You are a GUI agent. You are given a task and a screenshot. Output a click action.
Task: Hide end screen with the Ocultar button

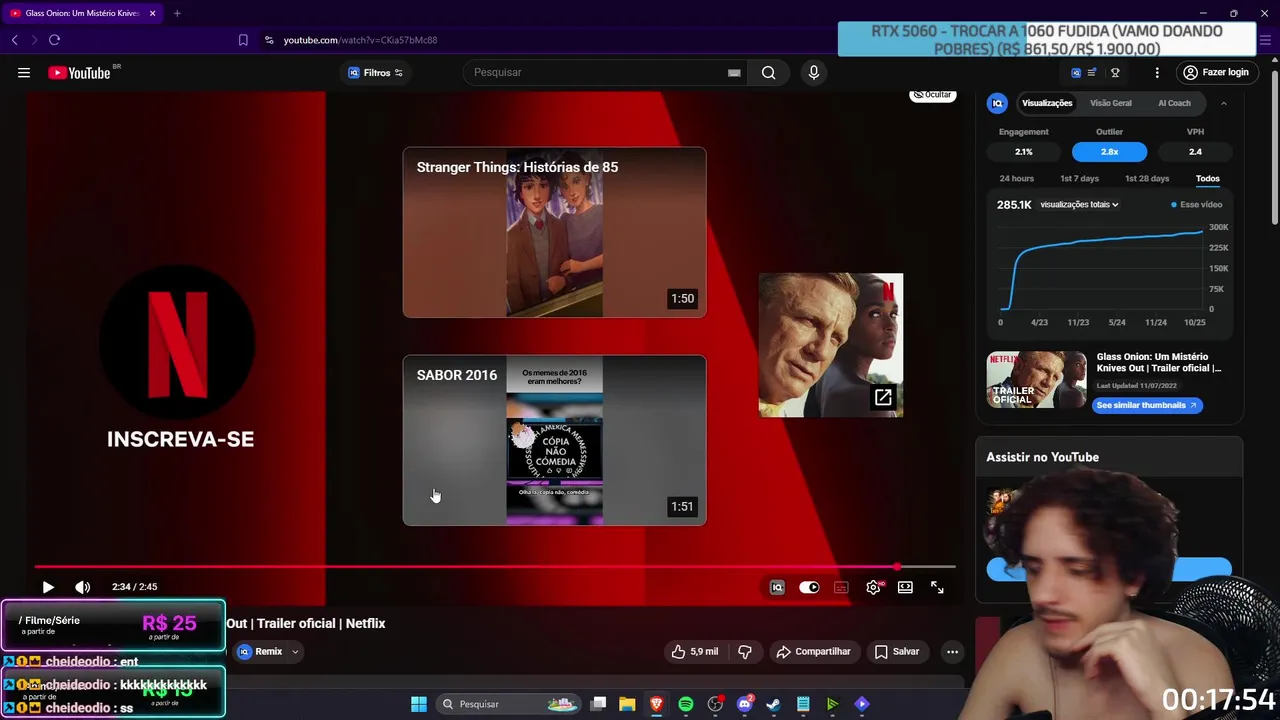(932, 95)
